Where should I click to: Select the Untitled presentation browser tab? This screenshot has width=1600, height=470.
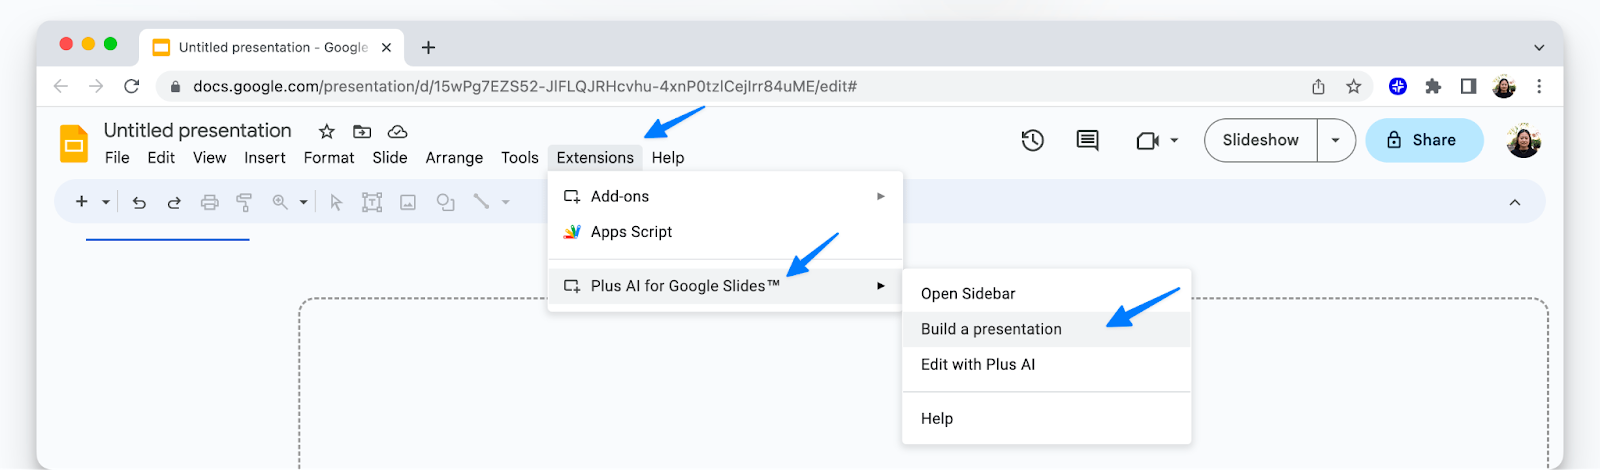tap(272, 47)
